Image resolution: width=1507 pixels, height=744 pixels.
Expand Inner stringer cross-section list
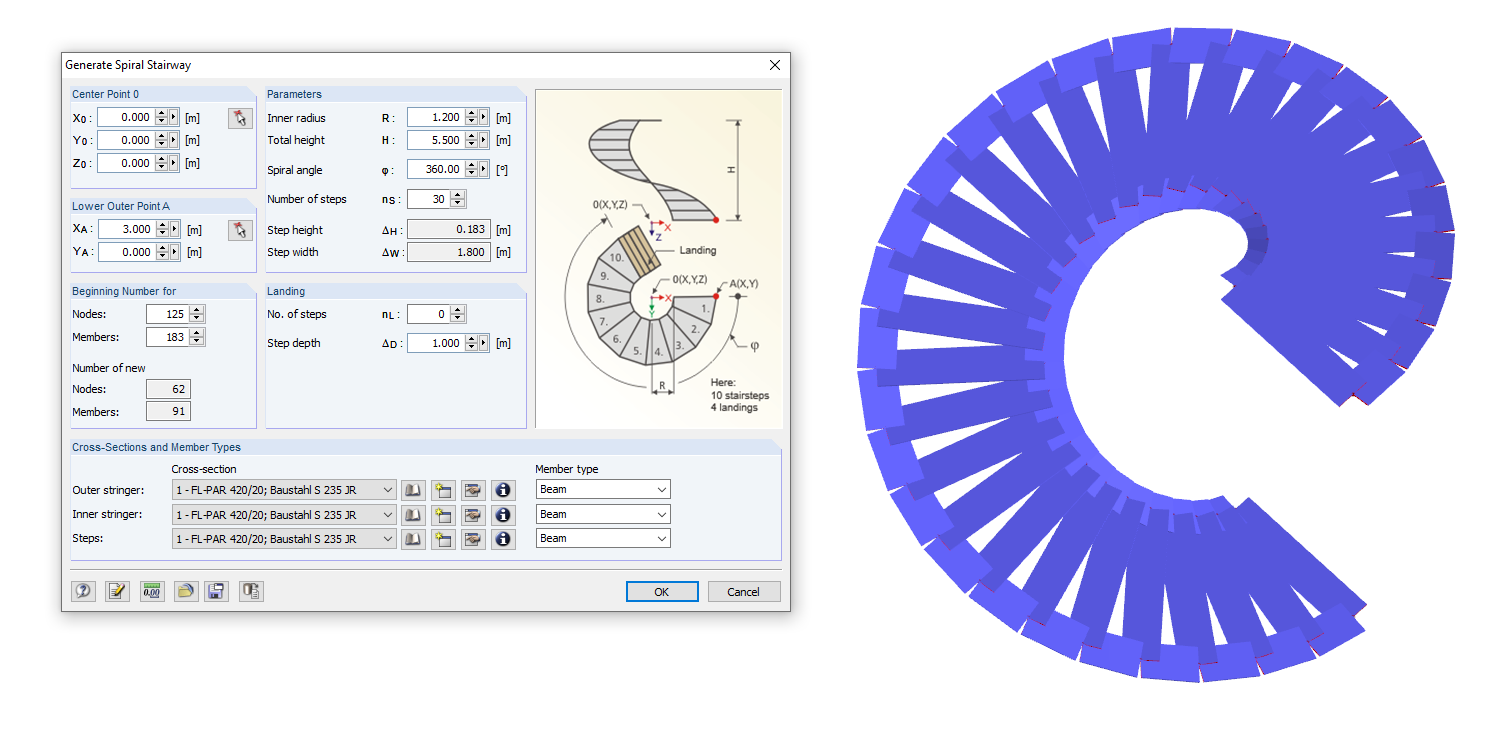[390, 514]
